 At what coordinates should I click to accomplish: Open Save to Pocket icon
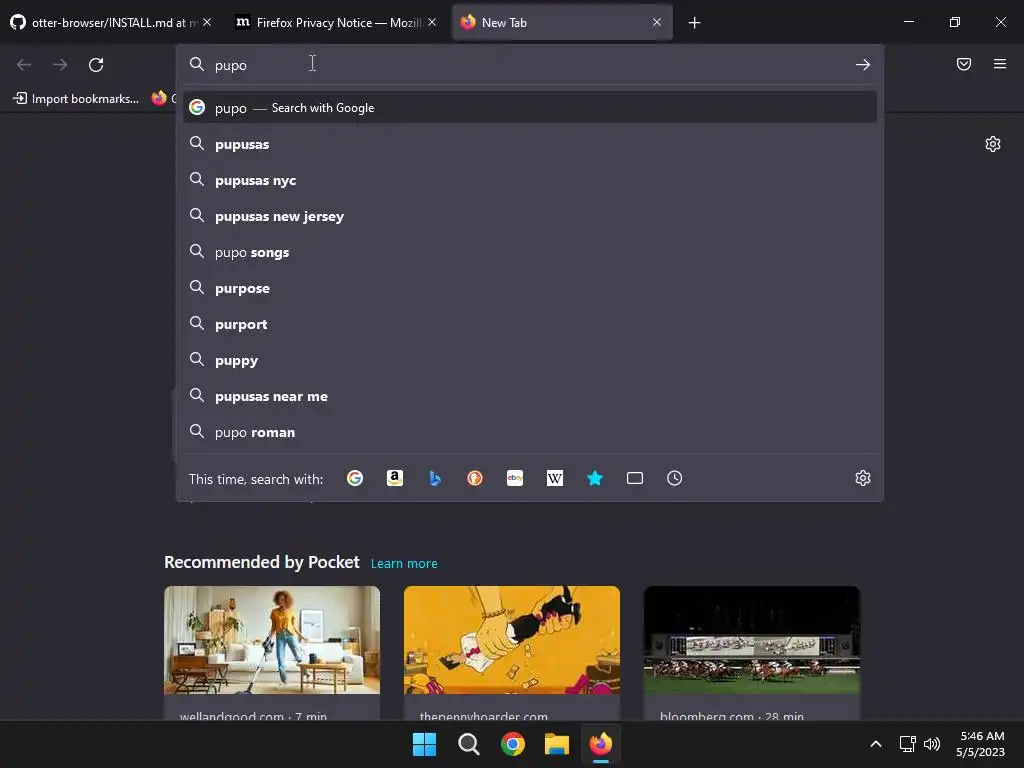(963, 64)
